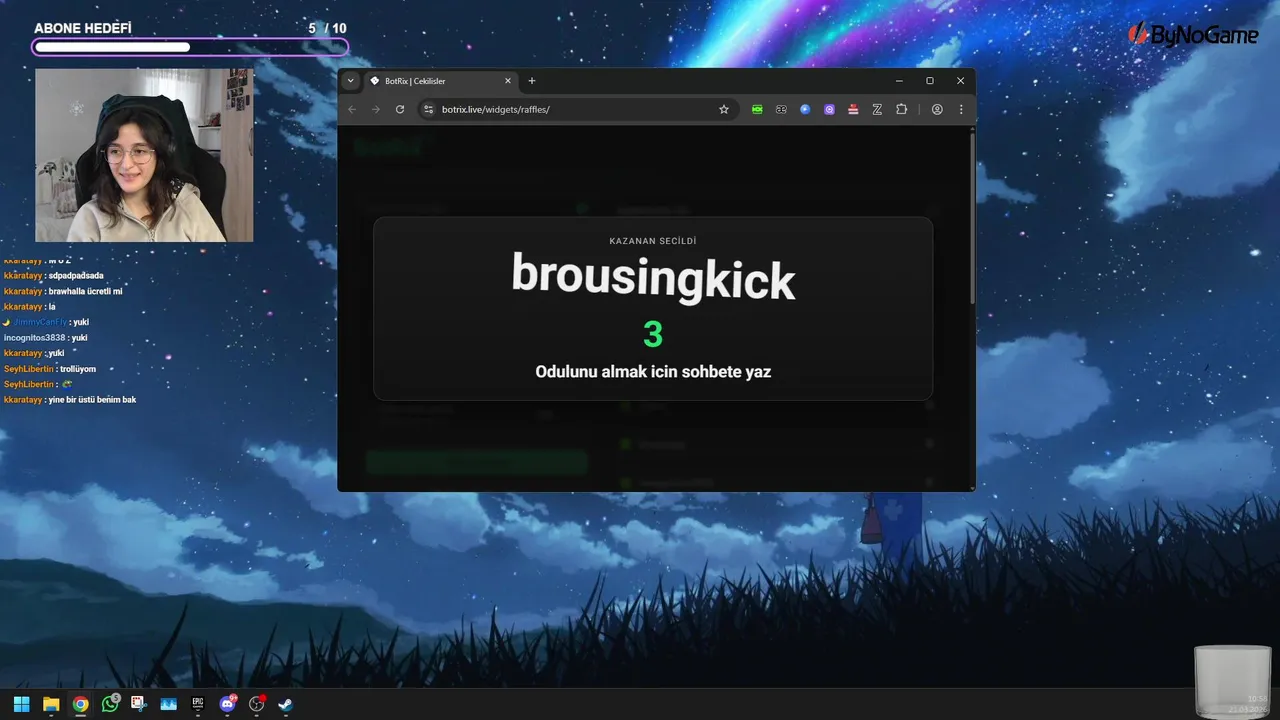Viewport: 1280px width, 720px height.
Task: Open Chrome three-dot menu
Action: point(961,109)
